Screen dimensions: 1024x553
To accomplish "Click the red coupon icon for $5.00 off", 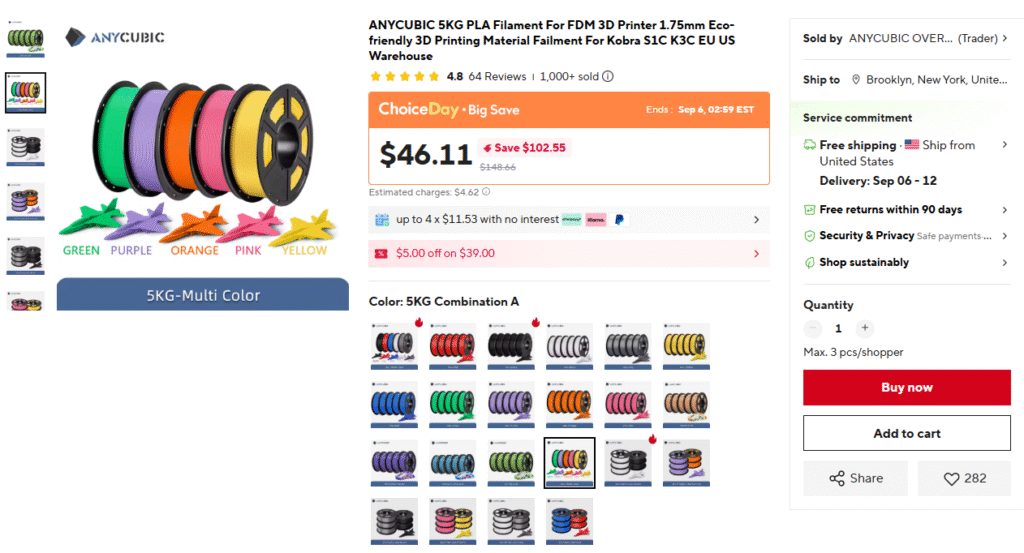I will [381, 253].
